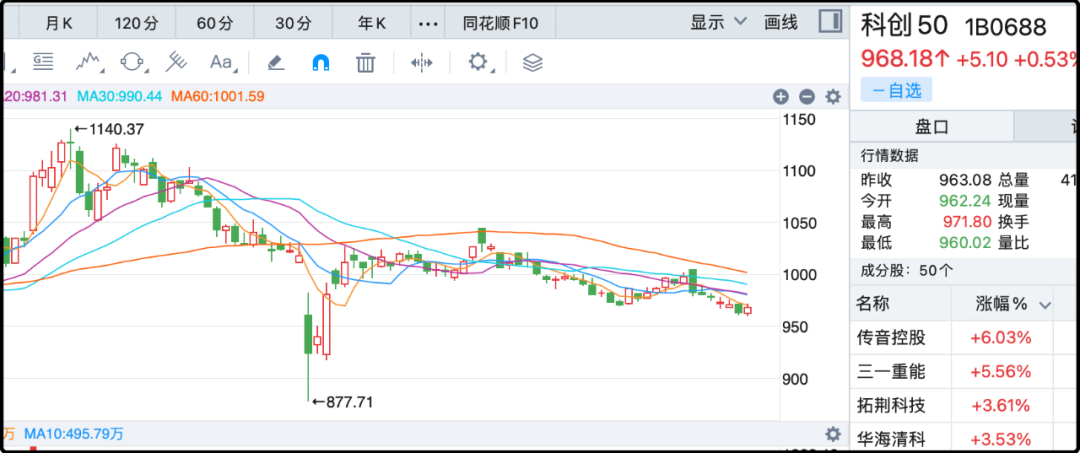The width and height of the screenshot is (1080, 453).
Task: Toggle the right side panel layout
Action: [x=829, y=21]
